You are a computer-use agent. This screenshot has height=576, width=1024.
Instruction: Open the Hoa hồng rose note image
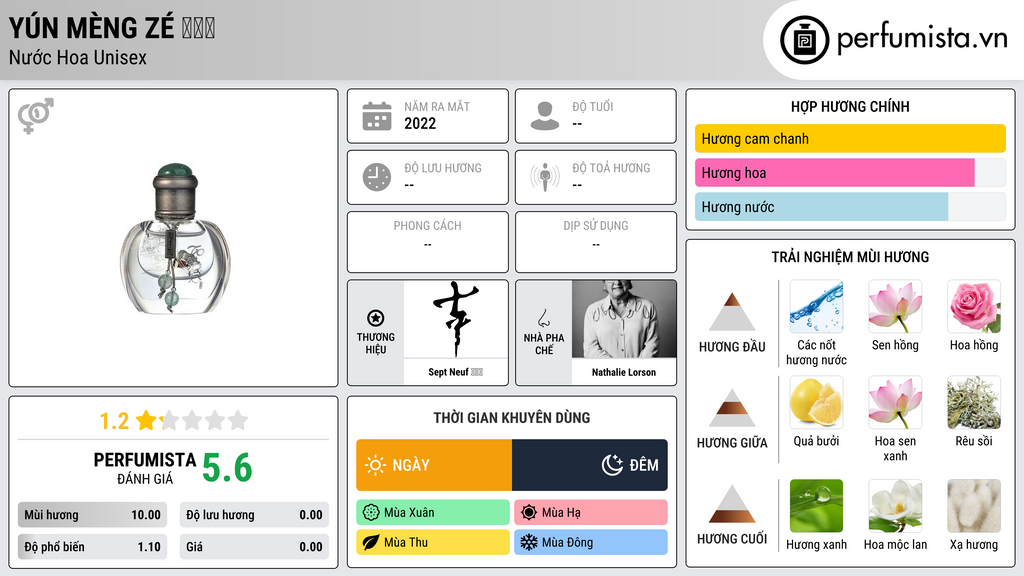click(x=974, y=307)
